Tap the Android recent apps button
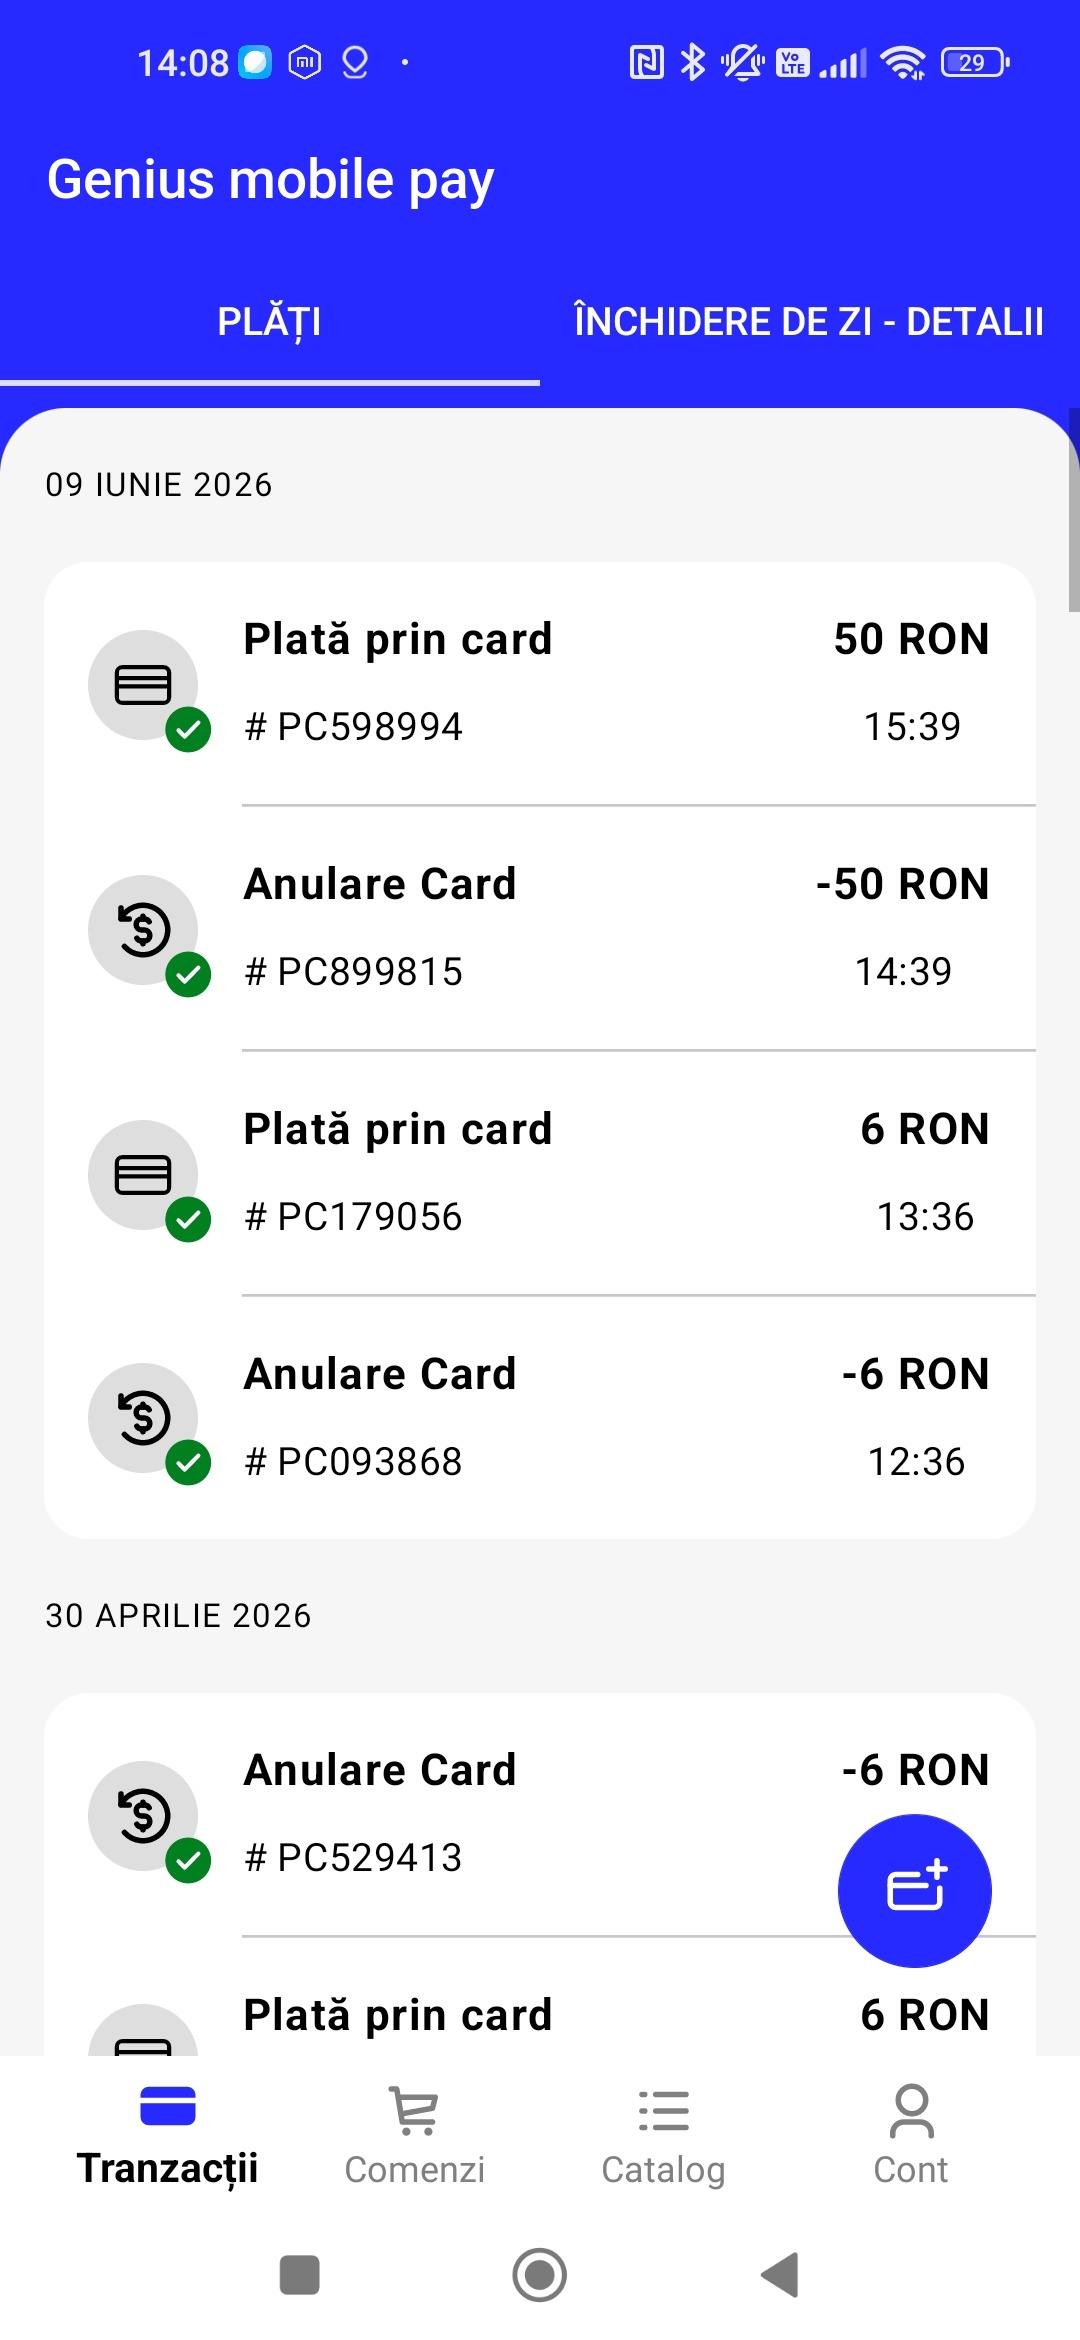1080x2340 pixels. [300, 2275]
